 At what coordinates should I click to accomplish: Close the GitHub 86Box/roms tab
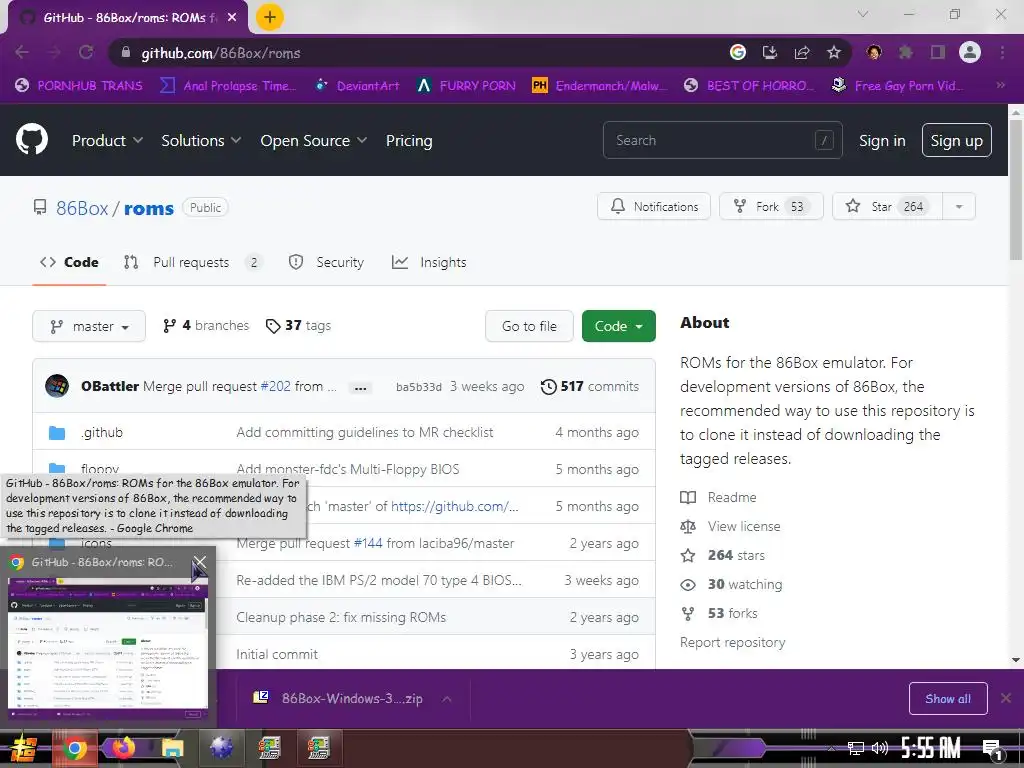click(x=232, y=18)
